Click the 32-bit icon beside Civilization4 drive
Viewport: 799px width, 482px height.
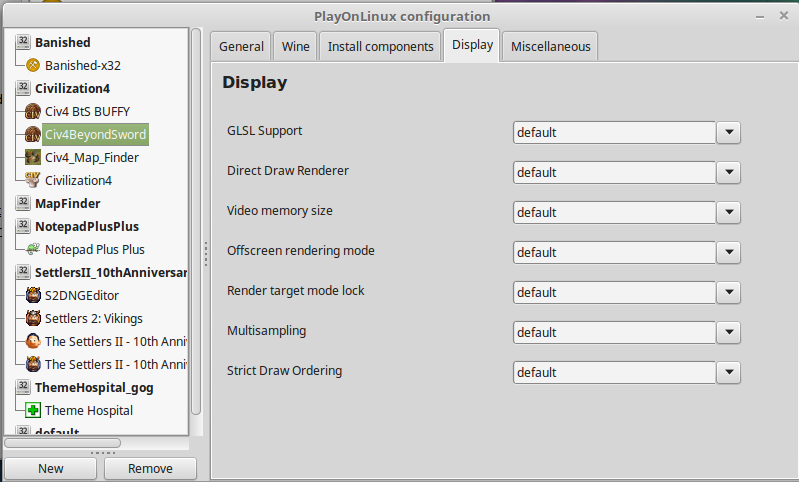pyautogui.click(x=23, y=88)
